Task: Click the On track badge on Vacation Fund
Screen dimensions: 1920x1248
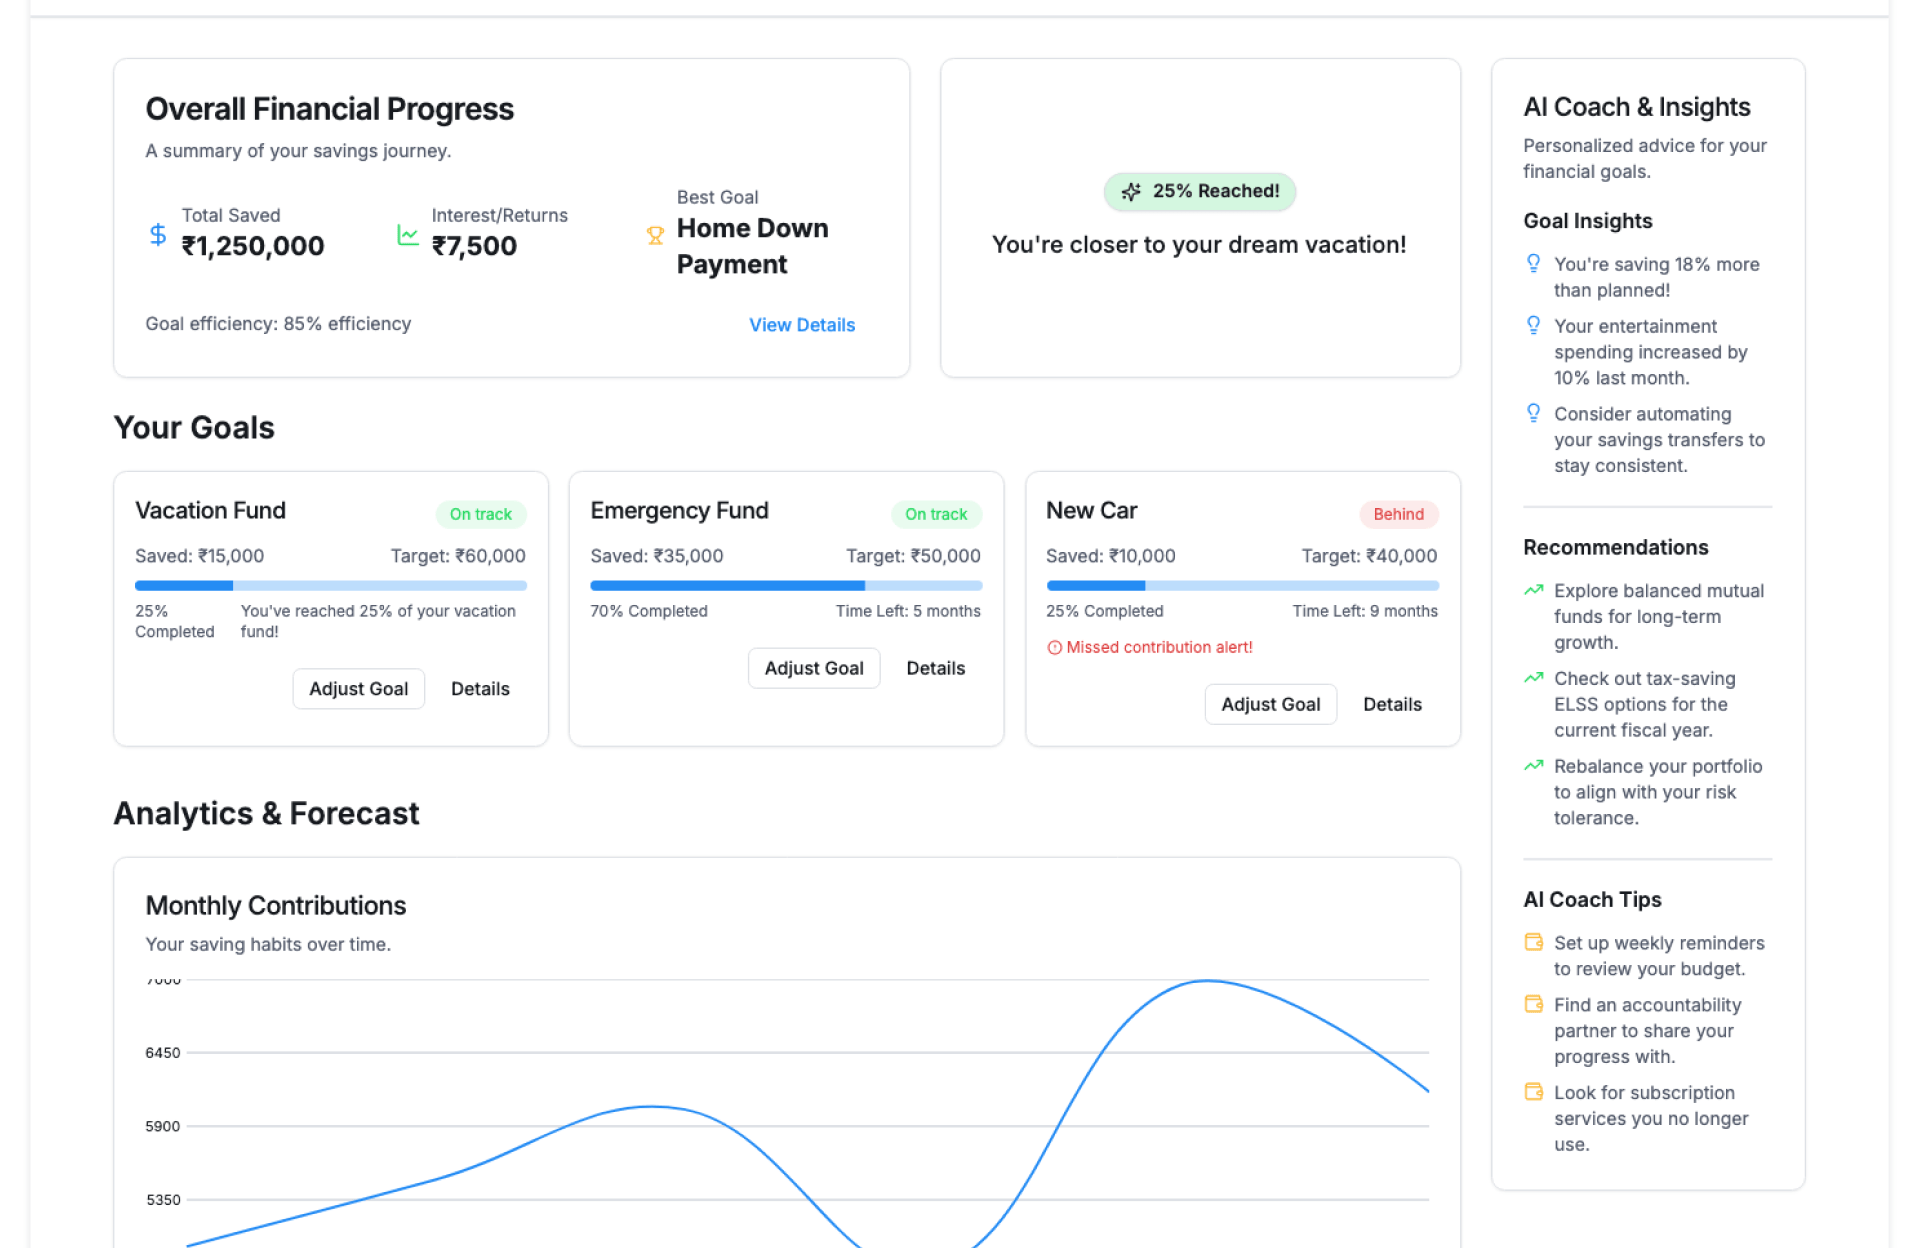Action: point(480,514)
